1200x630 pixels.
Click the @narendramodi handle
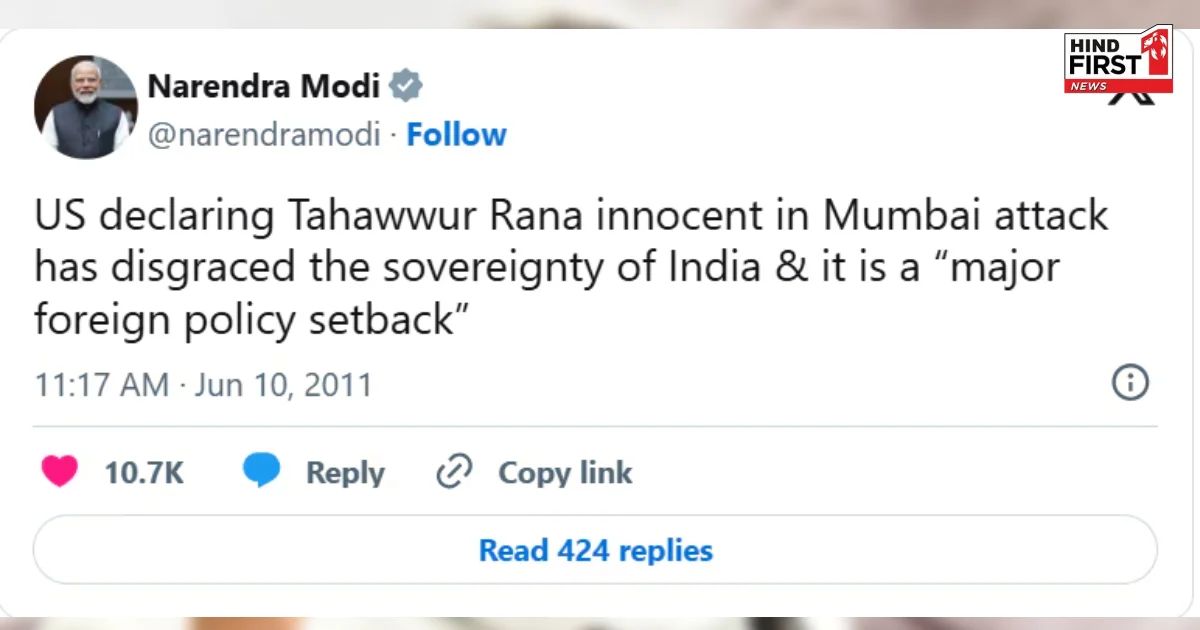264,135
